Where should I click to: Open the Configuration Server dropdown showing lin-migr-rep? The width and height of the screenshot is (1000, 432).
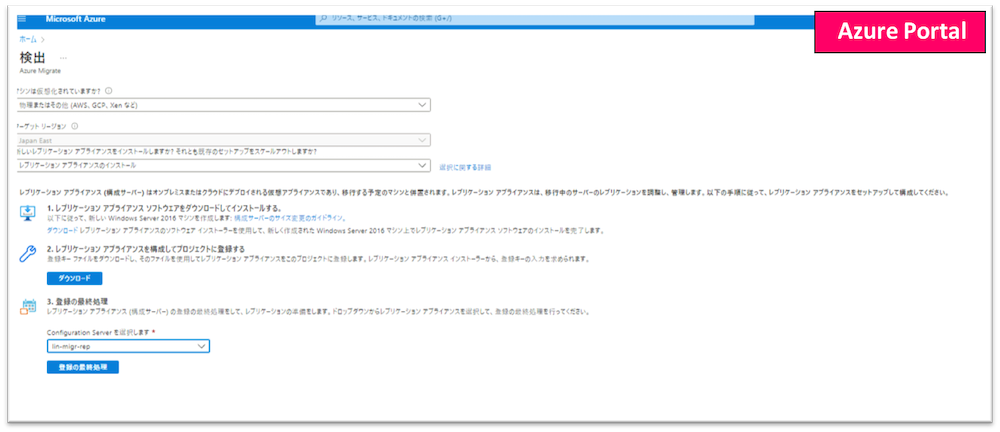(128, 346)
